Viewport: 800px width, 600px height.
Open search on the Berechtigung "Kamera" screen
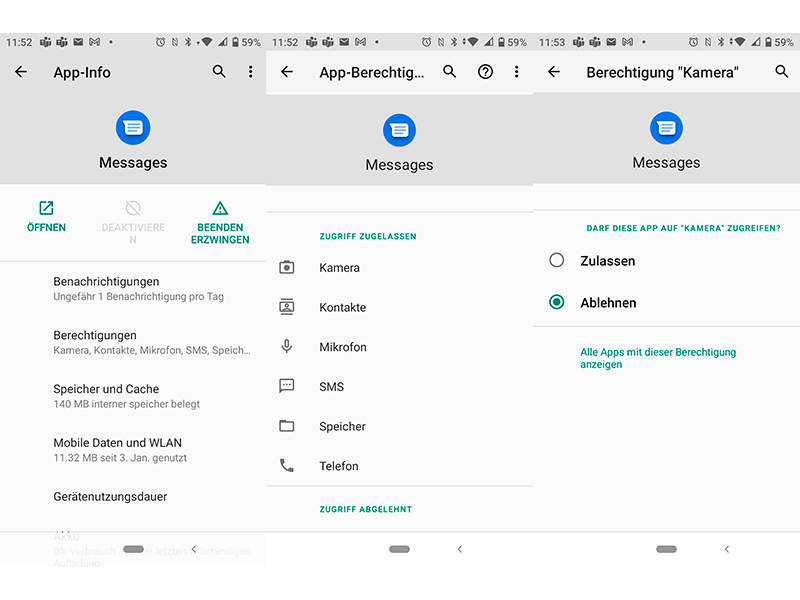[782, 71]
